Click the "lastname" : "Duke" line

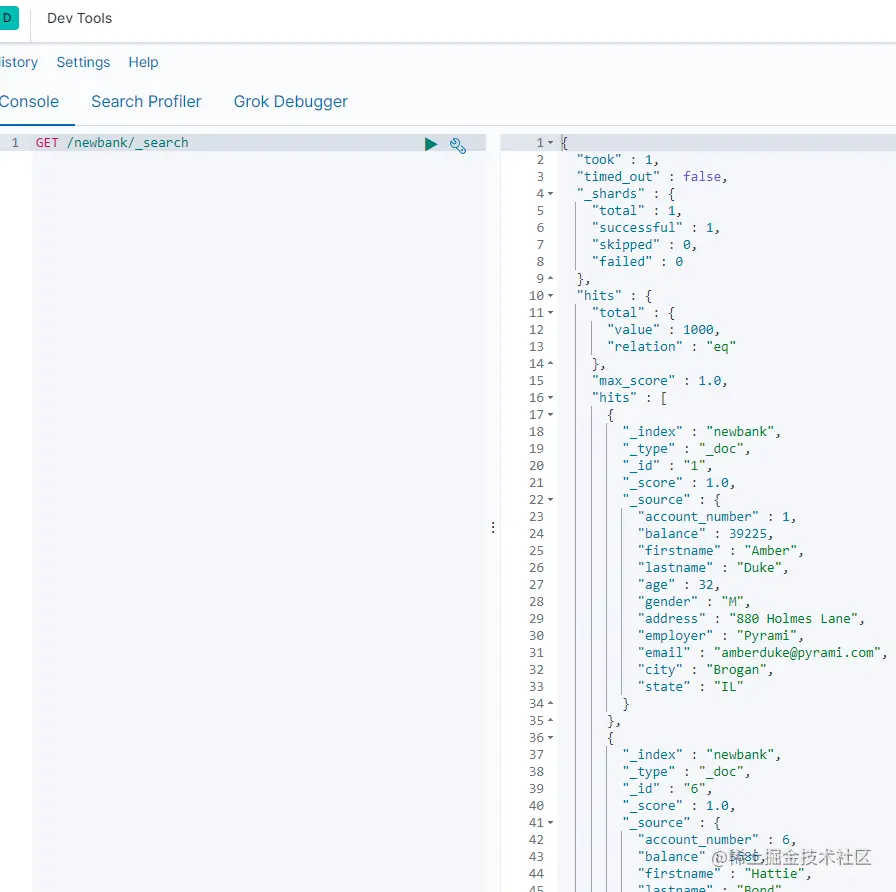coord(713,568)
